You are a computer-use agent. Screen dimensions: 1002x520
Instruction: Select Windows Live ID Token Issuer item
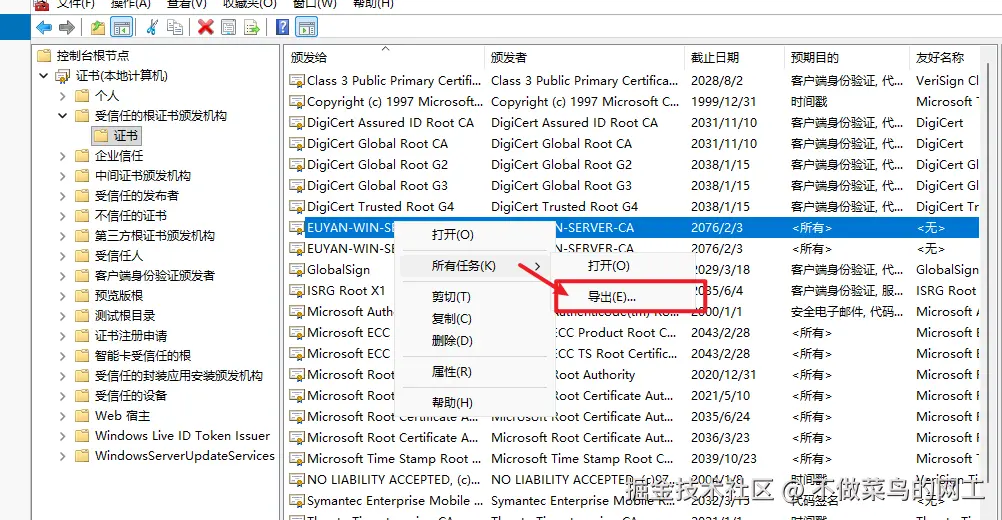click(183, 436)
